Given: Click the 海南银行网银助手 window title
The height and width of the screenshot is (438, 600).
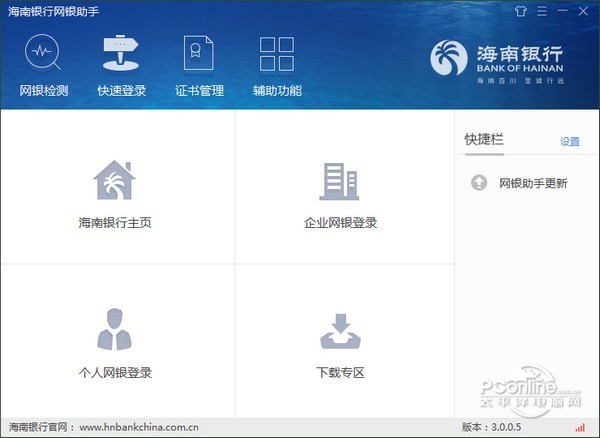Looking at the screenshot, I should (53, 11).
